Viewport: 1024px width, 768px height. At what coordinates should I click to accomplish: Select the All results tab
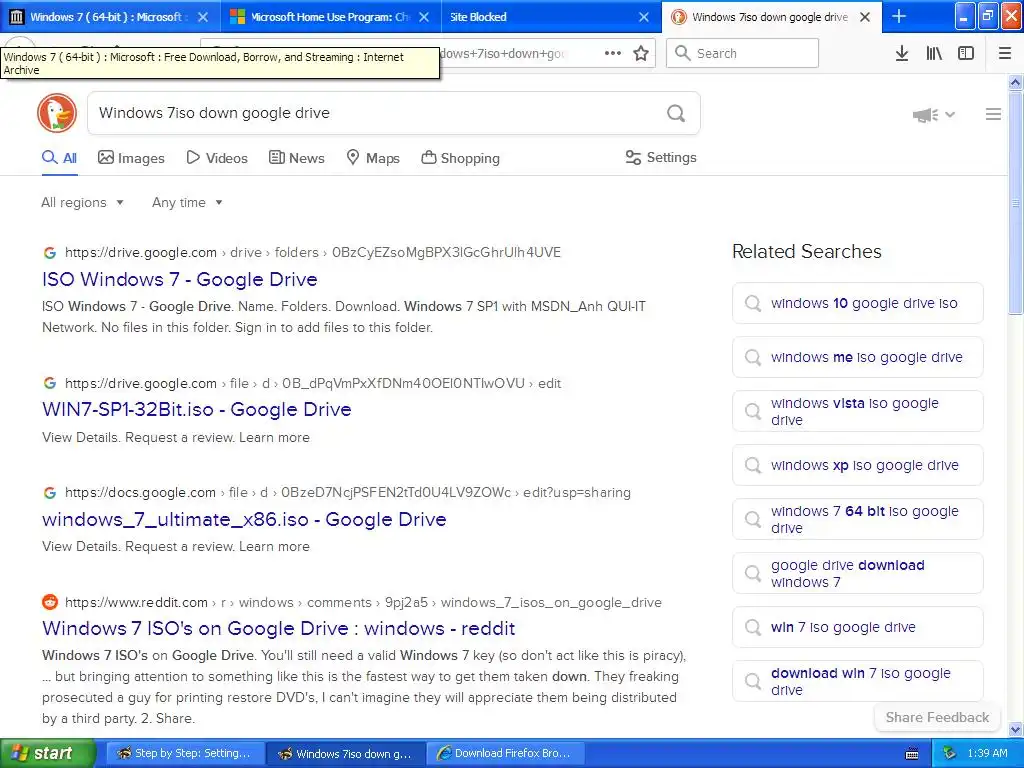coord(59,158)
